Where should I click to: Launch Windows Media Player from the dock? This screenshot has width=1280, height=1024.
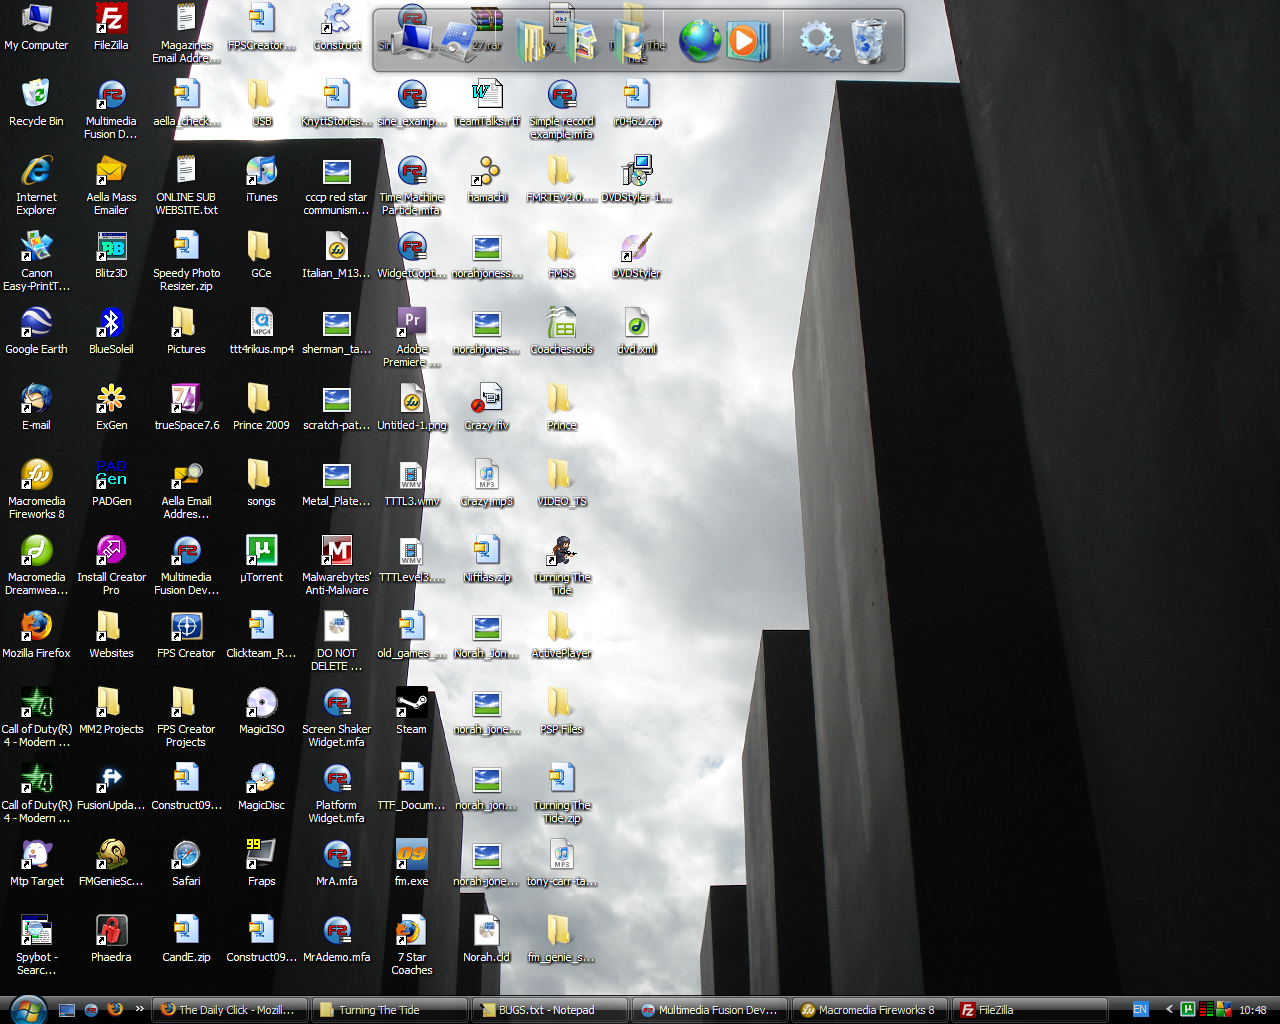click(x=746, y=41)
